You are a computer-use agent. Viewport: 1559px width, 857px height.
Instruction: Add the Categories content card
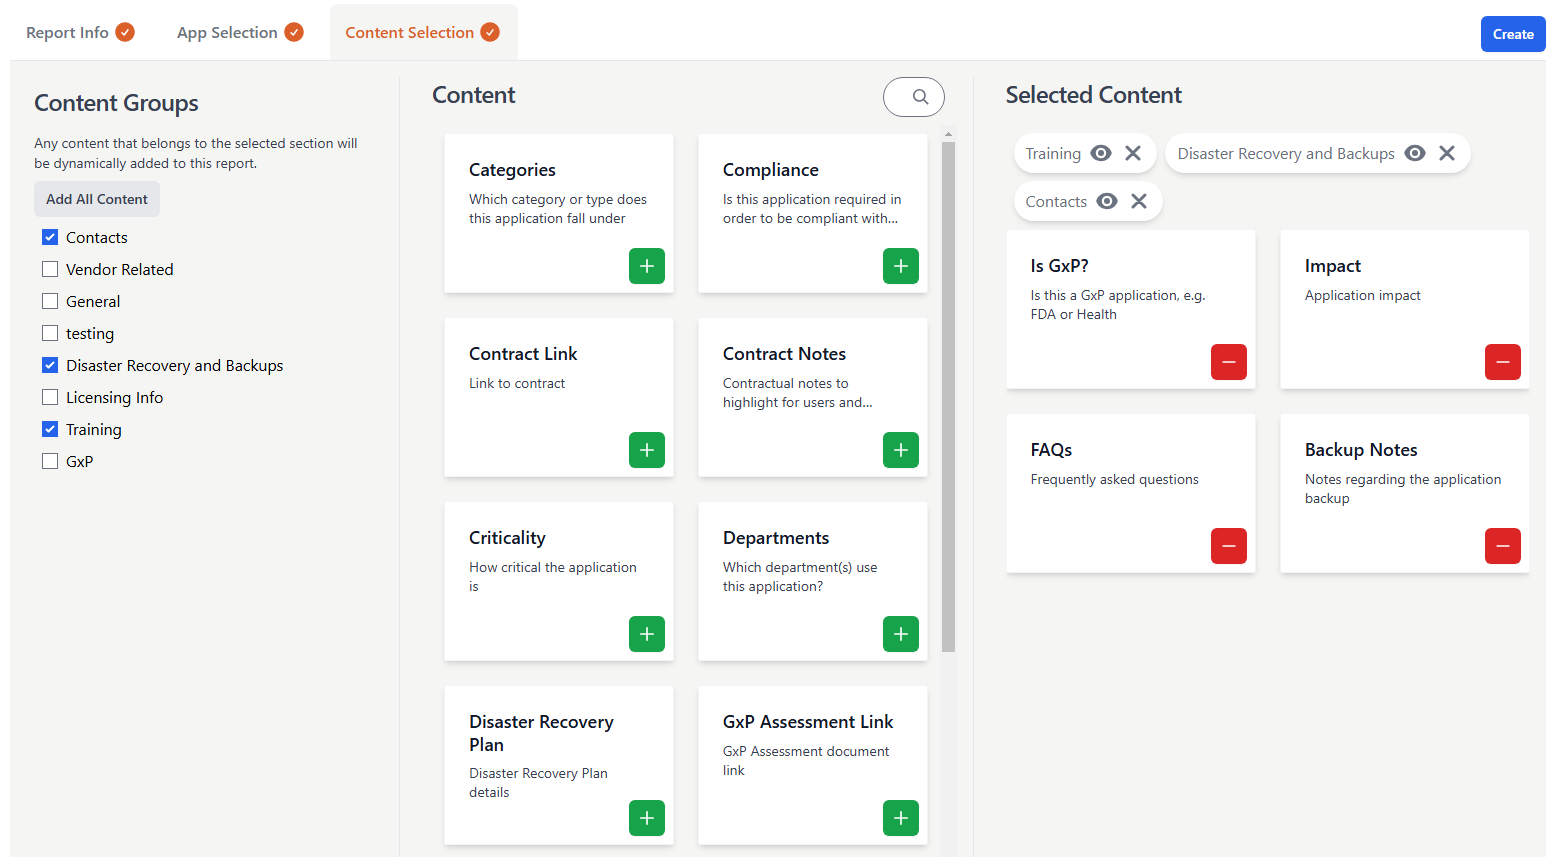click(x=646, y=266)
